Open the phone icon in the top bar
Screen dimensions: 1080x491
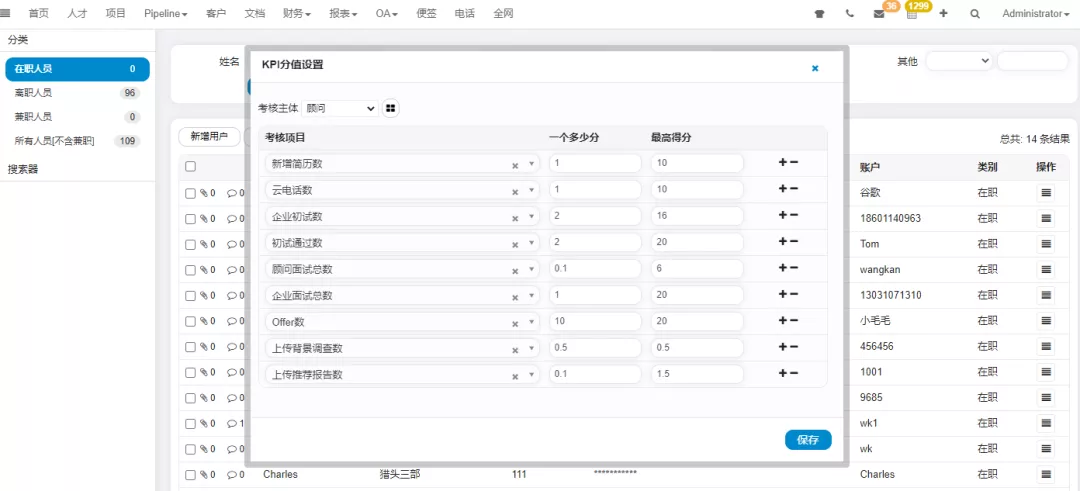click(x=850, y=14)
